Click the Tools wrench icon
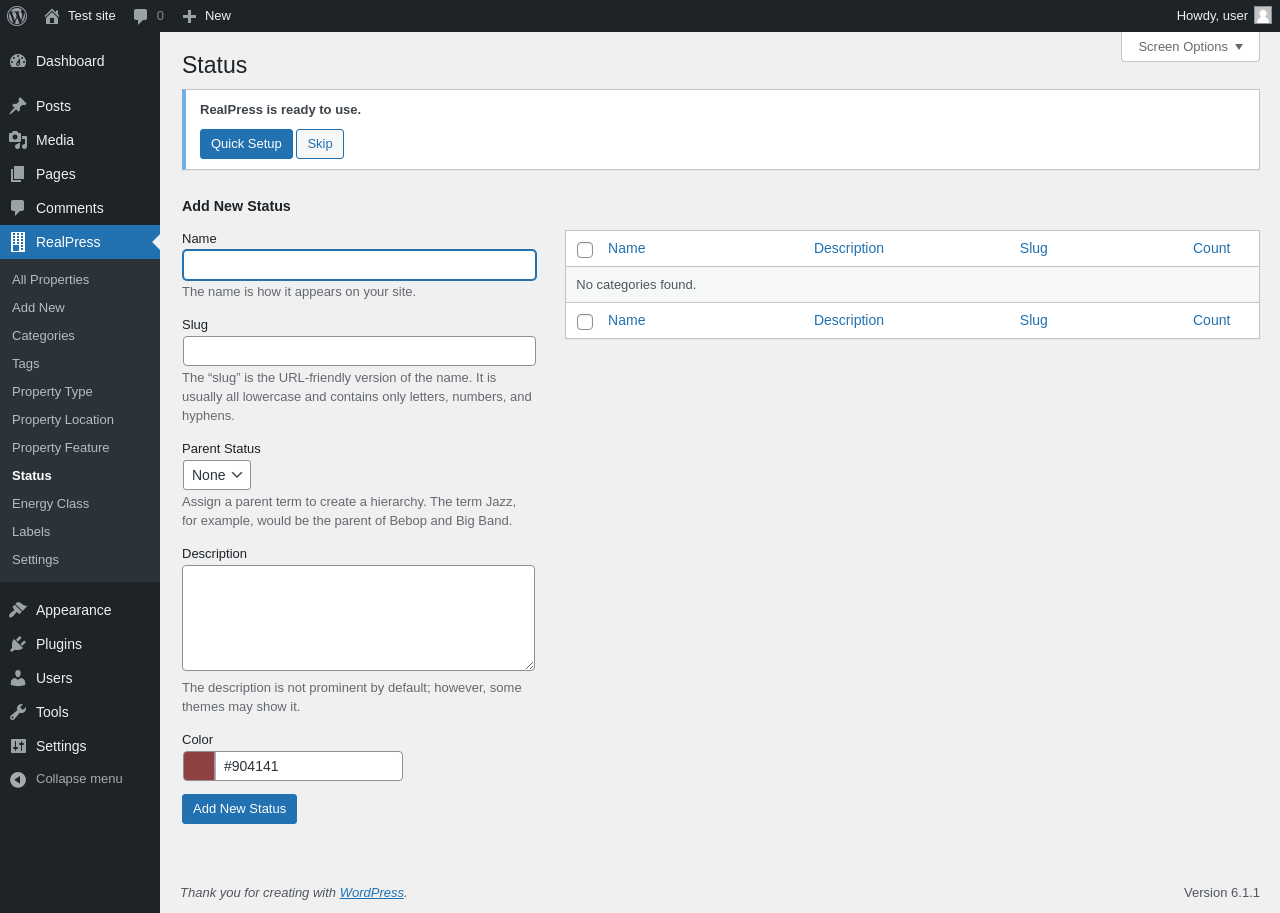The image size is (1280, 913). click(18, 712)
